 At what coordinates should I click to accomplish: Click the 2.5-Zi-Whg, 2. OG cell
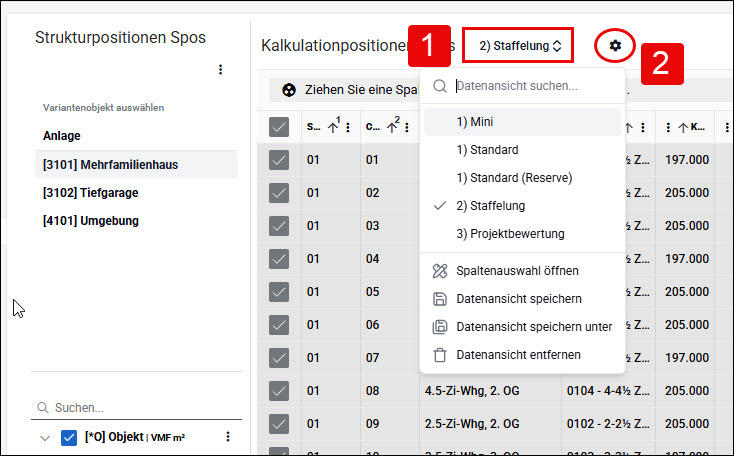click(490, 424)
